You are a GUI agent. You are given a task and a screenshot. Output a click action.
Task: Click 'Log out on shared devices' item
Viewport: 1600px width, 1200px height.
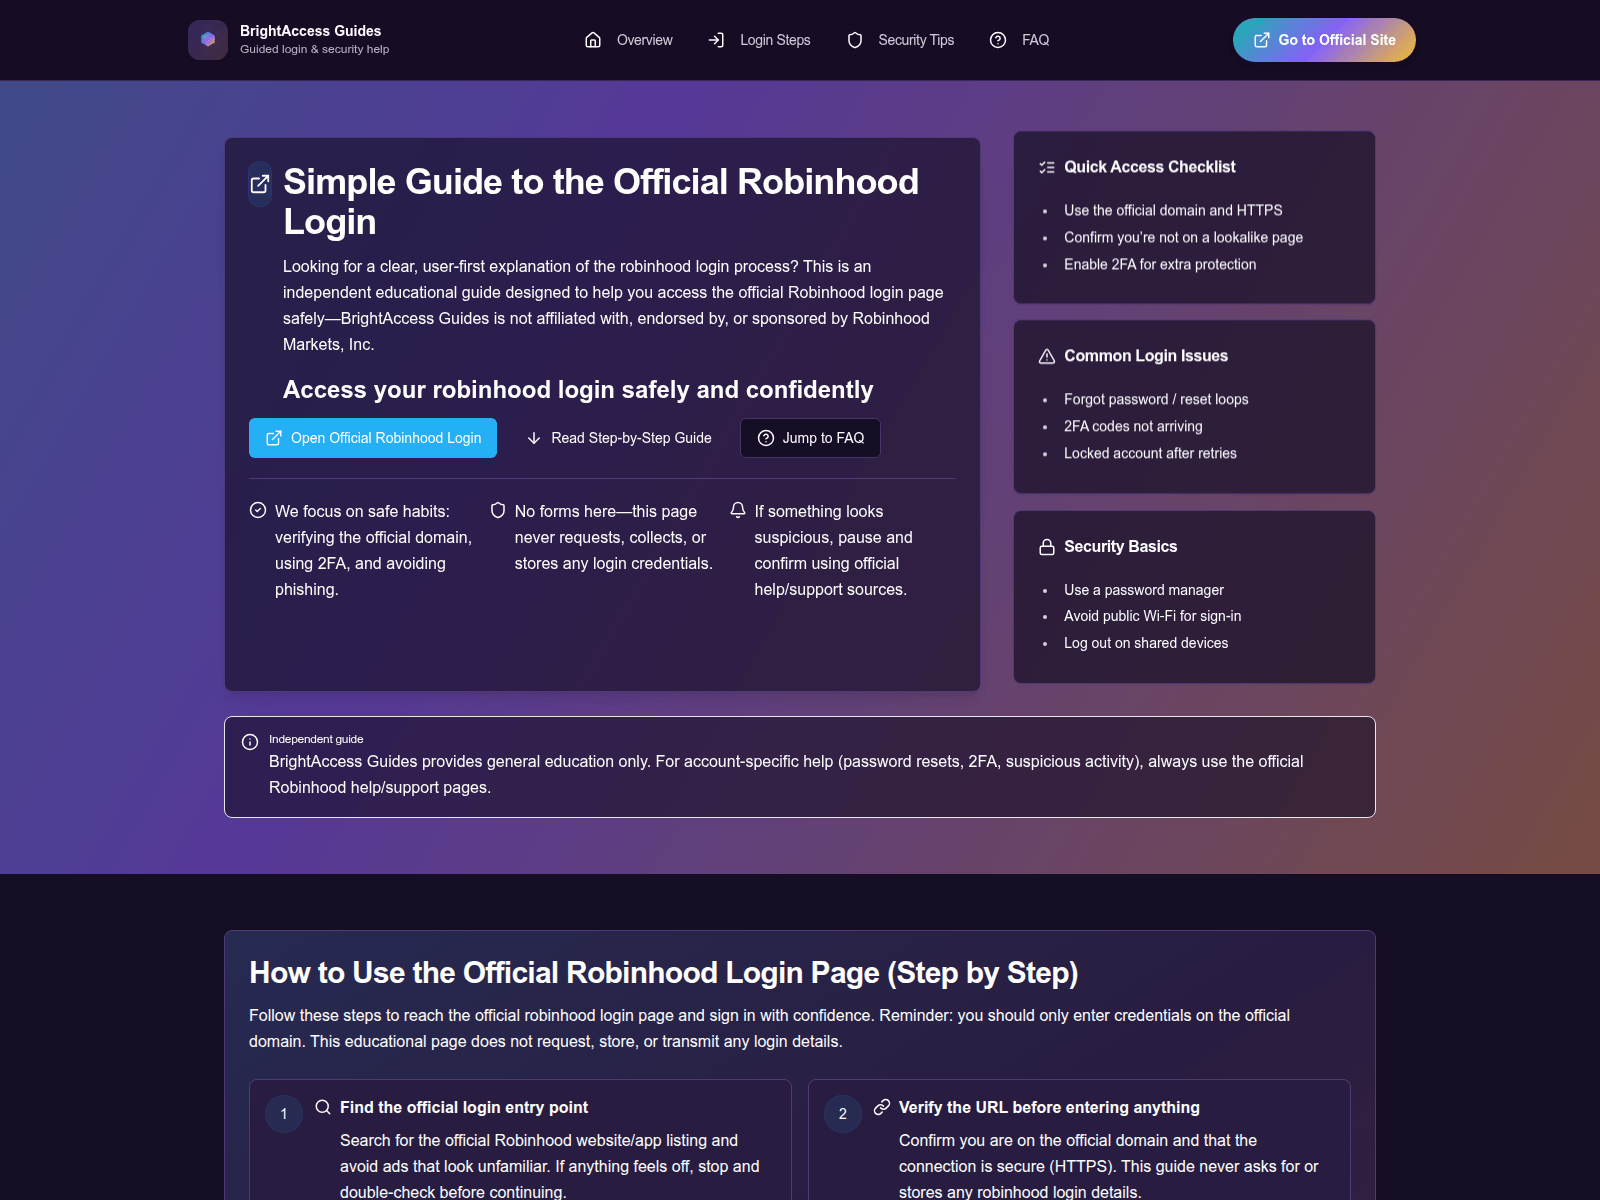(1146, 643)
